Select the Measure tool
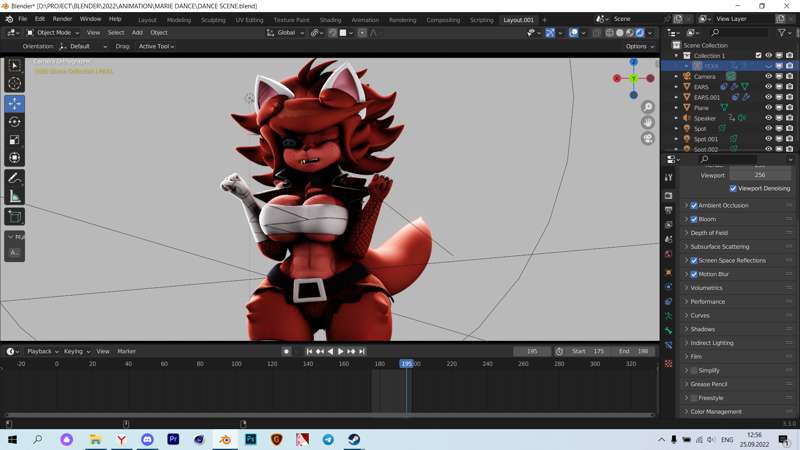 (x=14, y=196)
